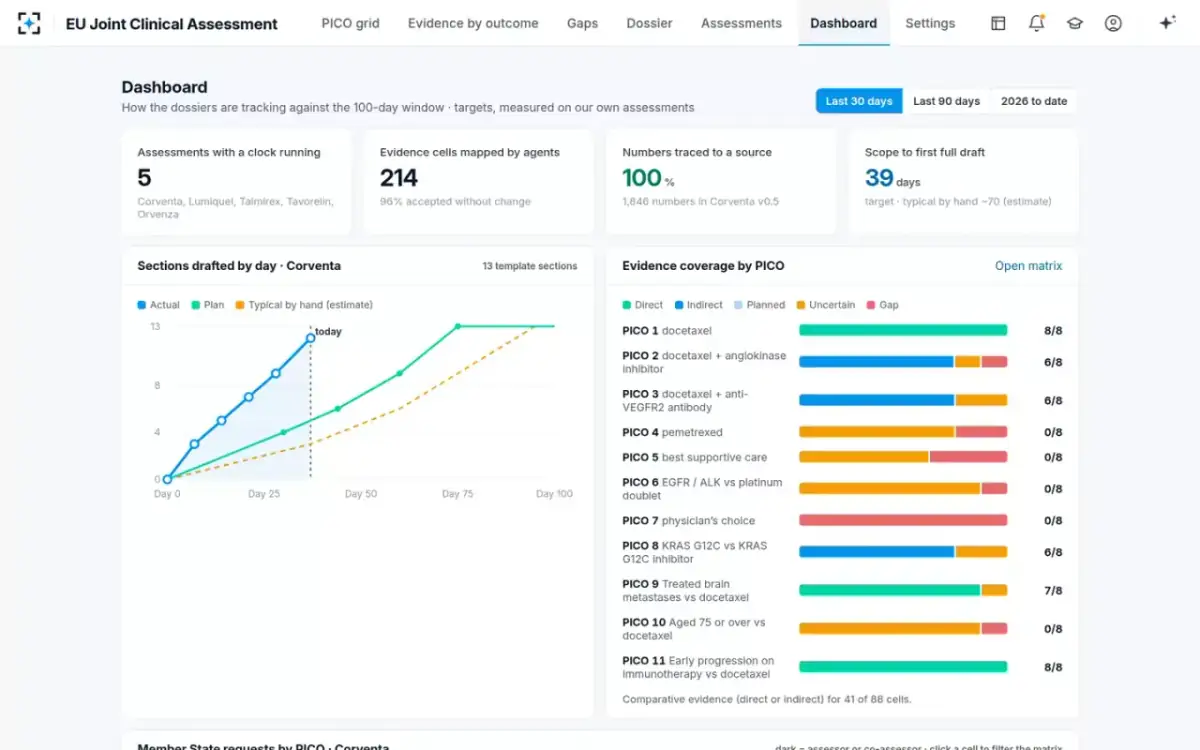The width and height of the screenshot is (1200, 750).
Task: Switch to Evidence by outcome tab
Action: [473, 23]
